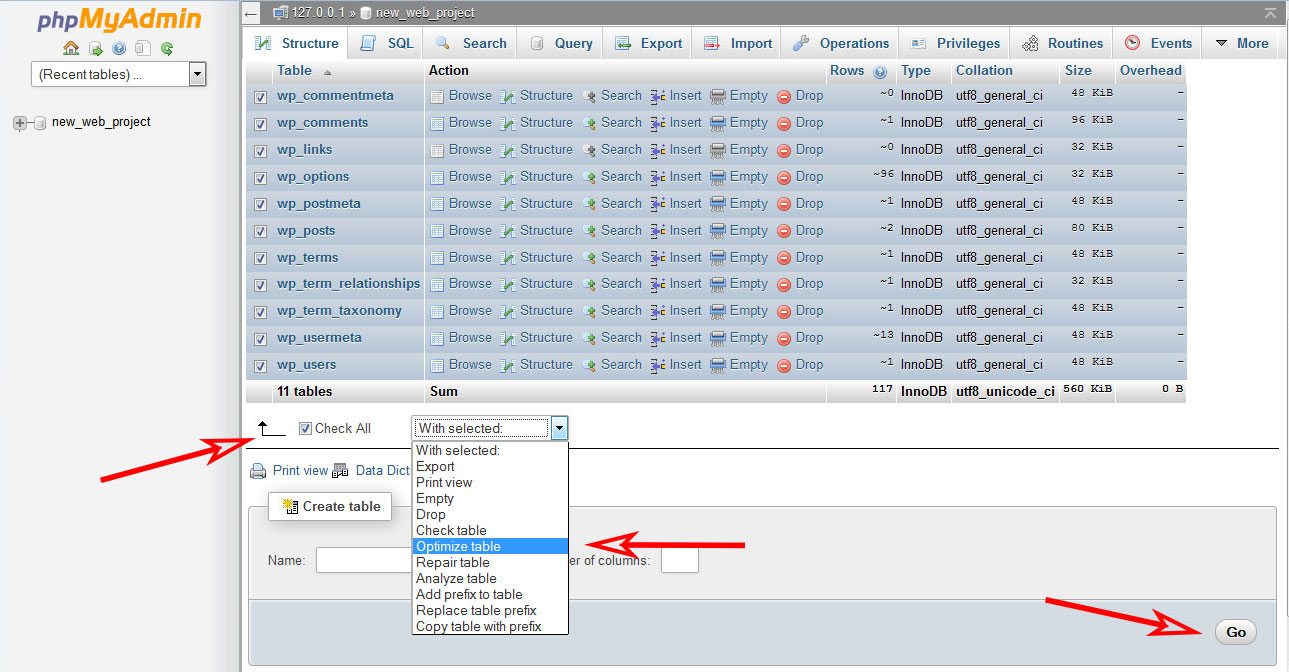Open the With selected dropdown arrow

[x=559, y=427]
